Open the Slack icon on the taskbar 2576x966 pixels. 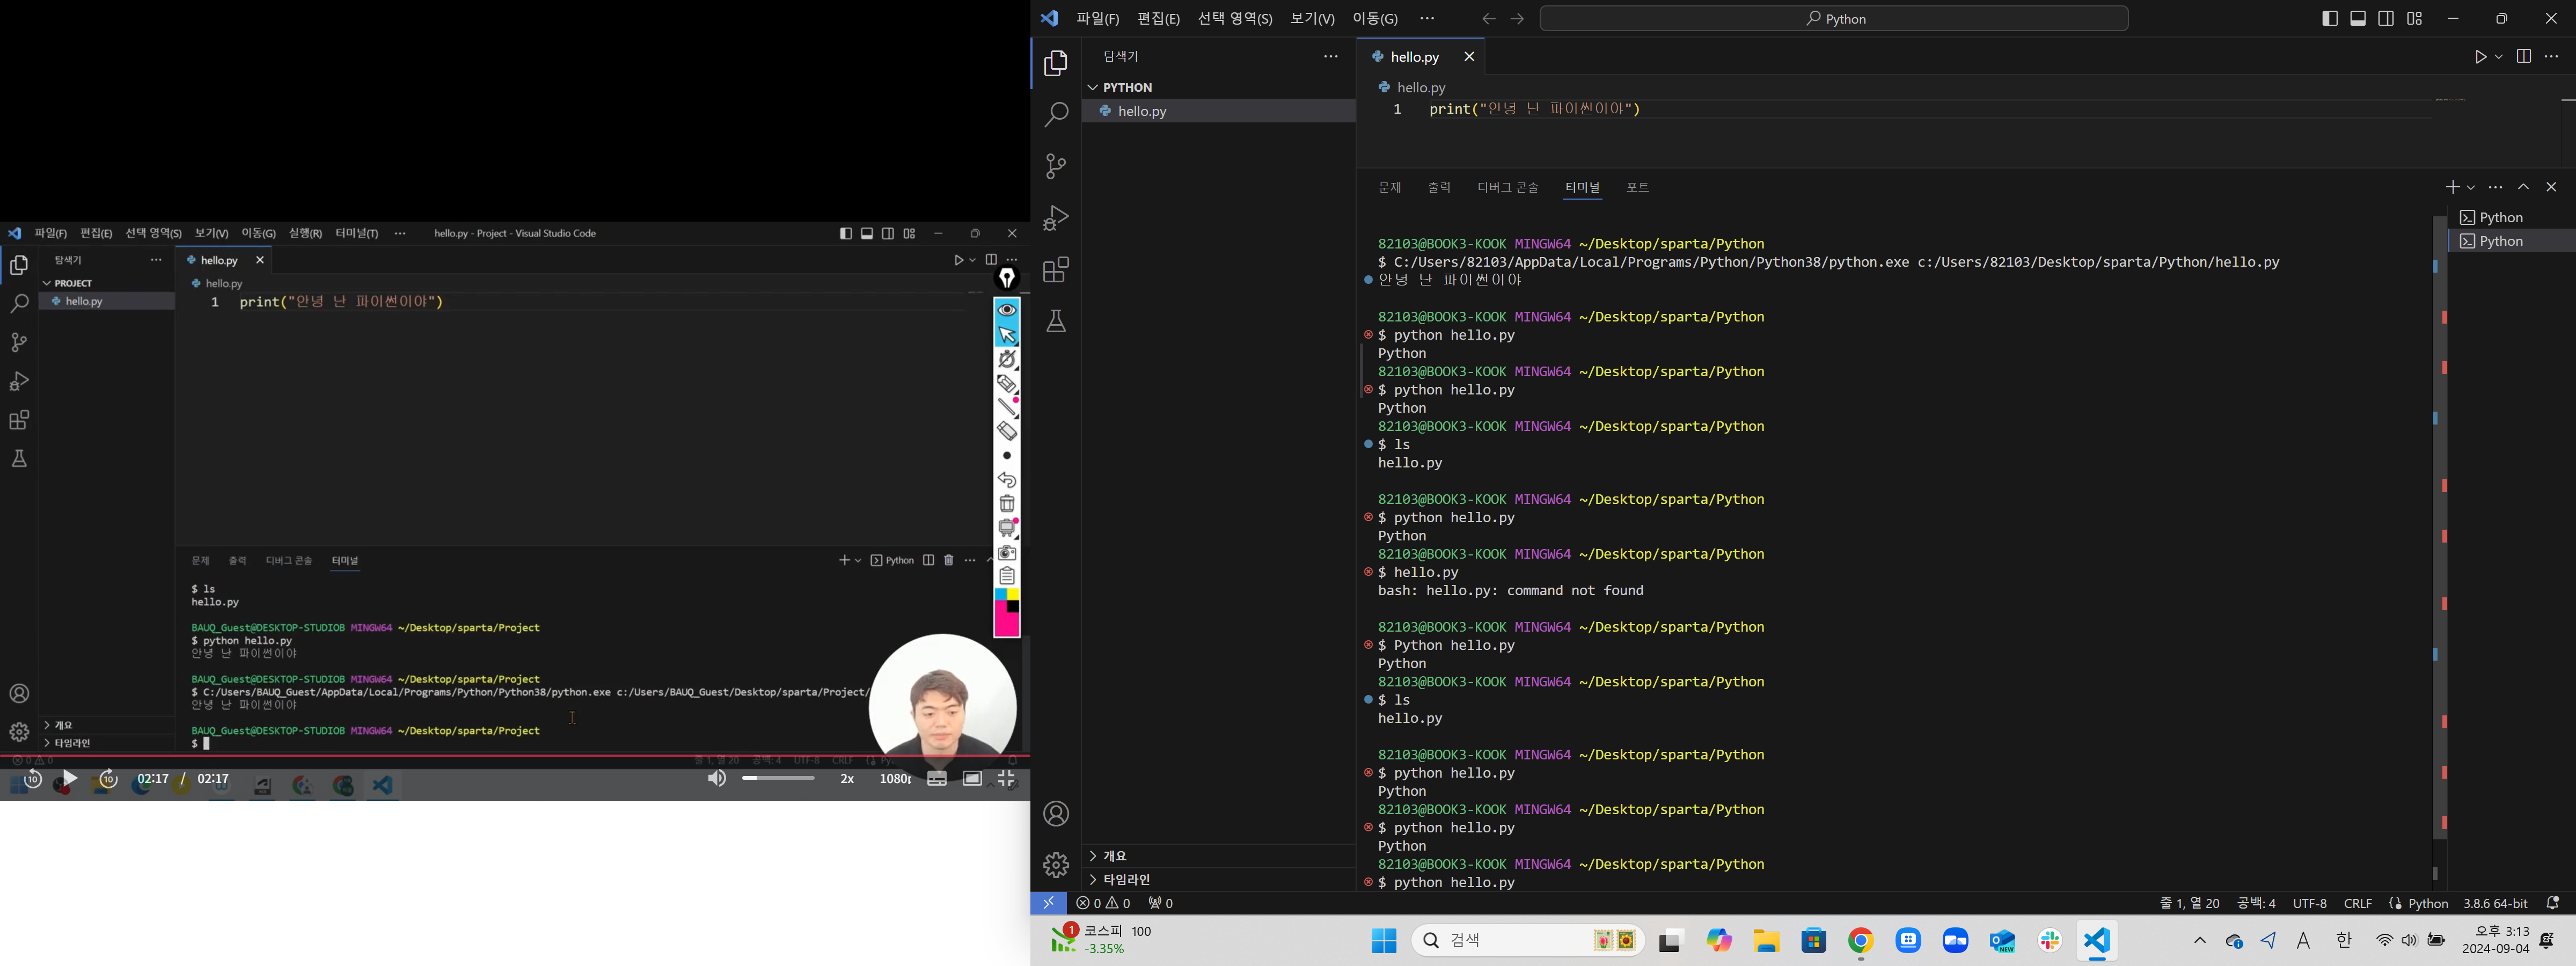coord(2050,941)
